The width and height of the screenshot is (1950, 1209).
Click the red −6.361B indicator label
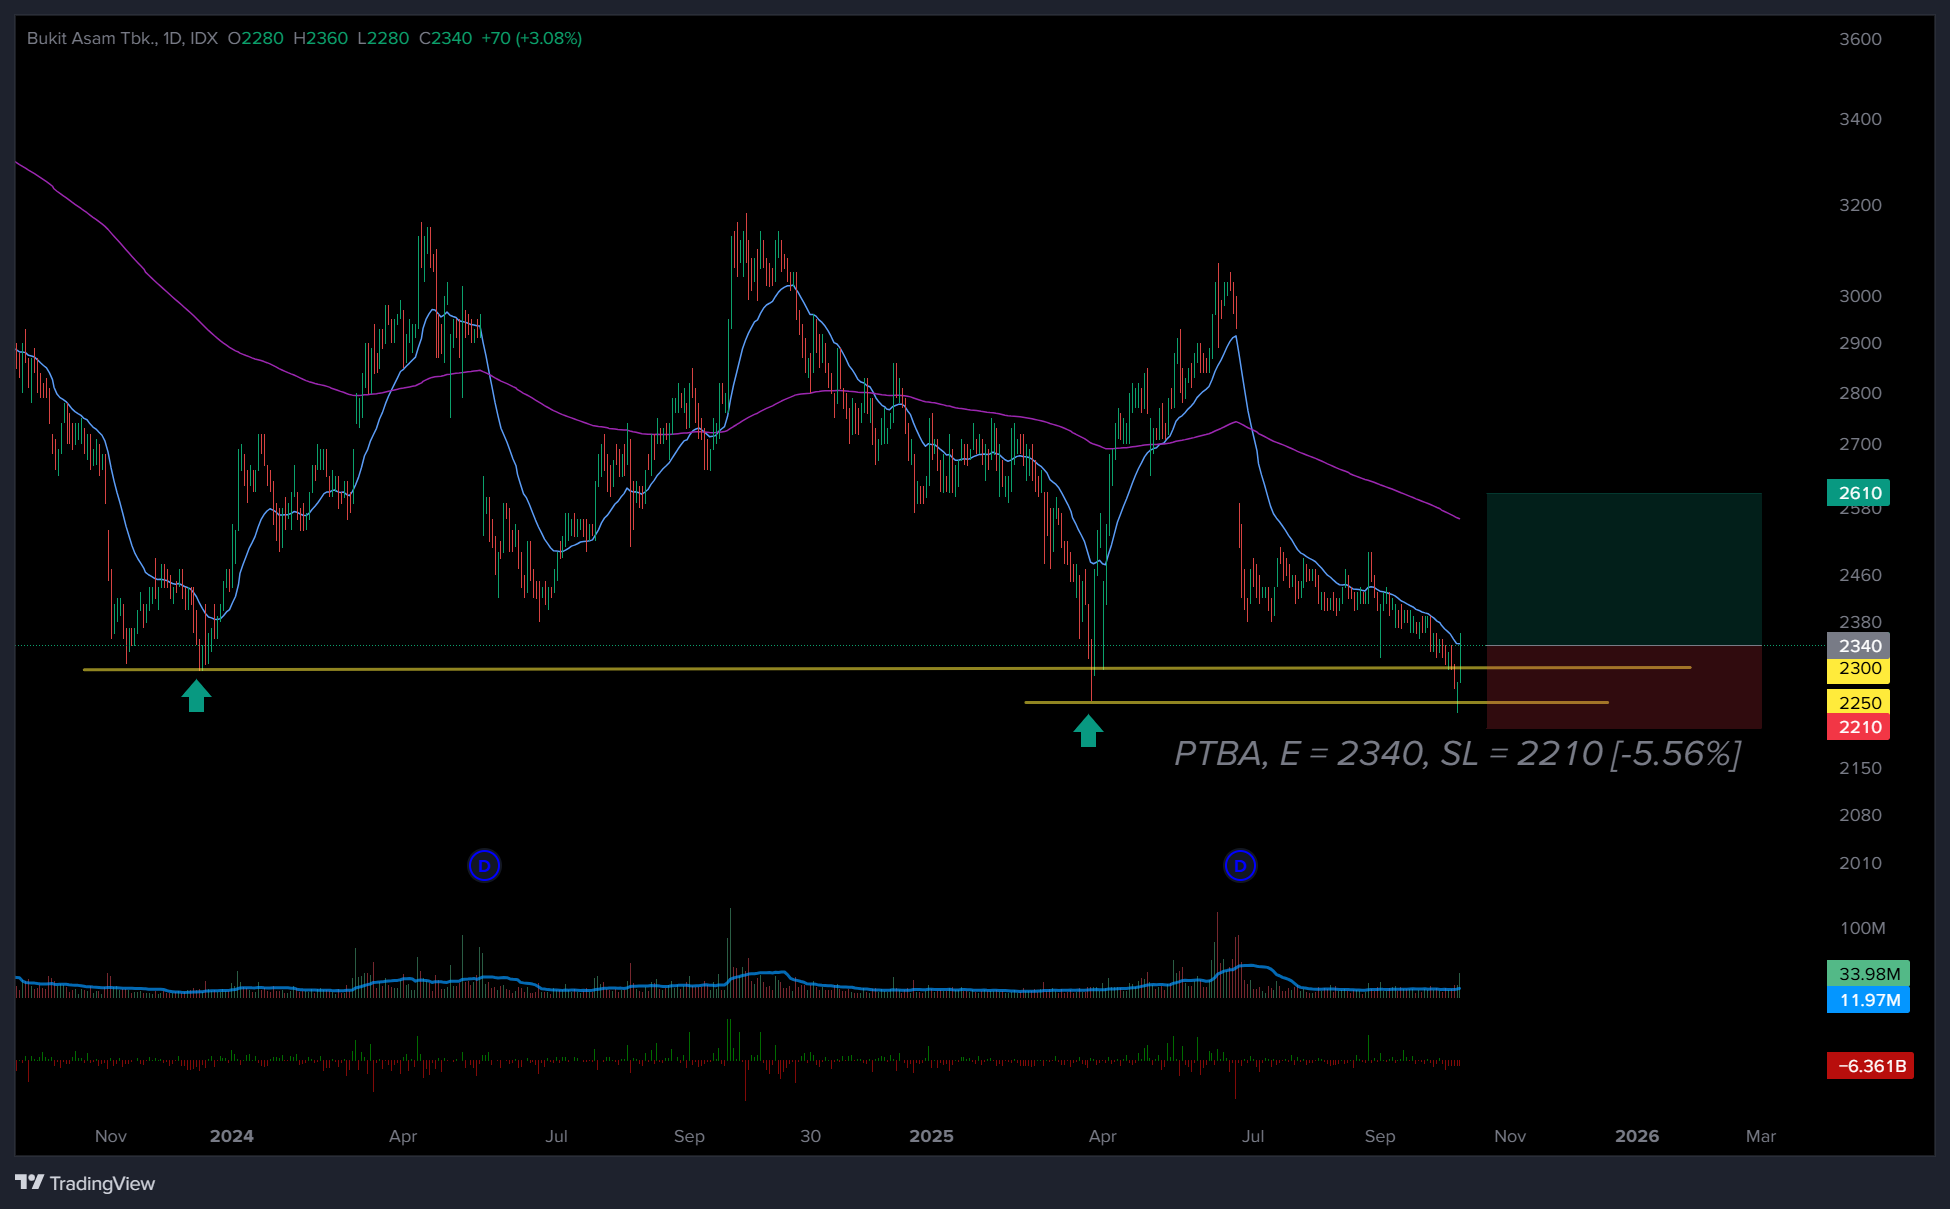pos(1870,1066)
